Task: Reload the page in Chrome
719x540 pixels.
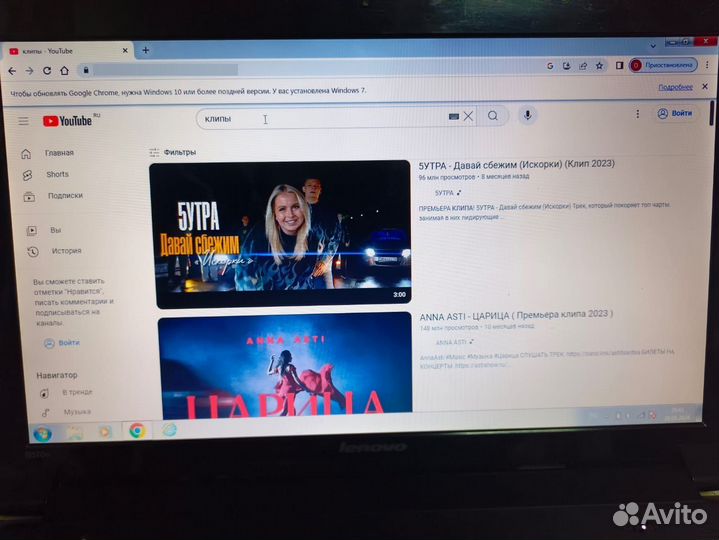Action: (47, 70)
